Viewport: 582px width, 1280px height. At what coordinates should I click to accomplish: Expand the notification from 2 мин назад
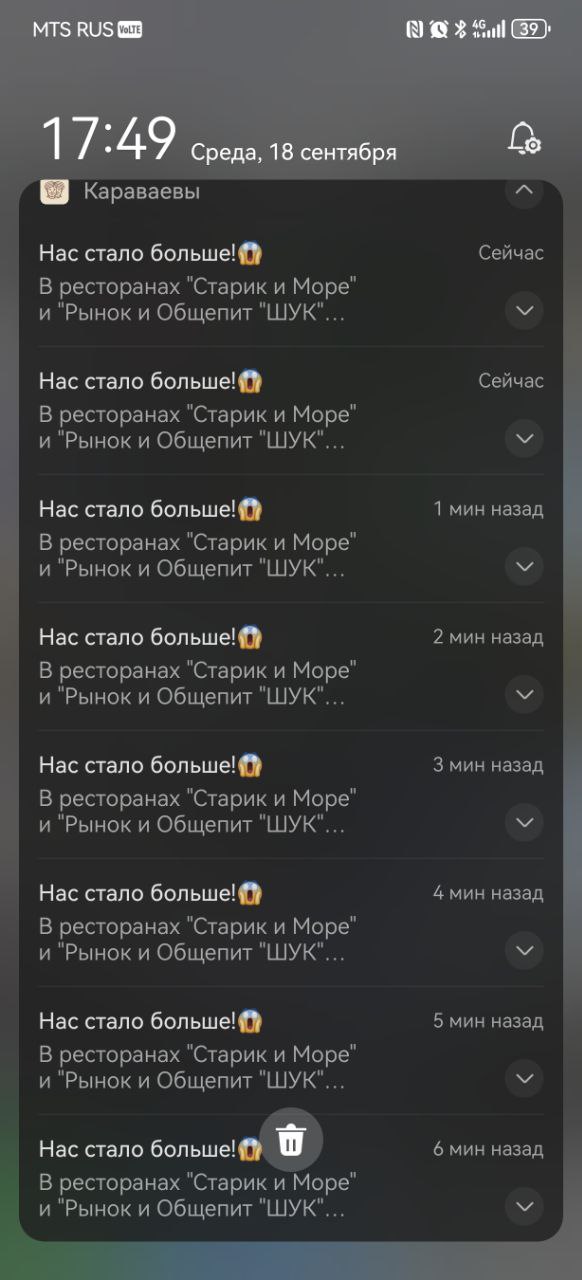click(x=524, y=694)
